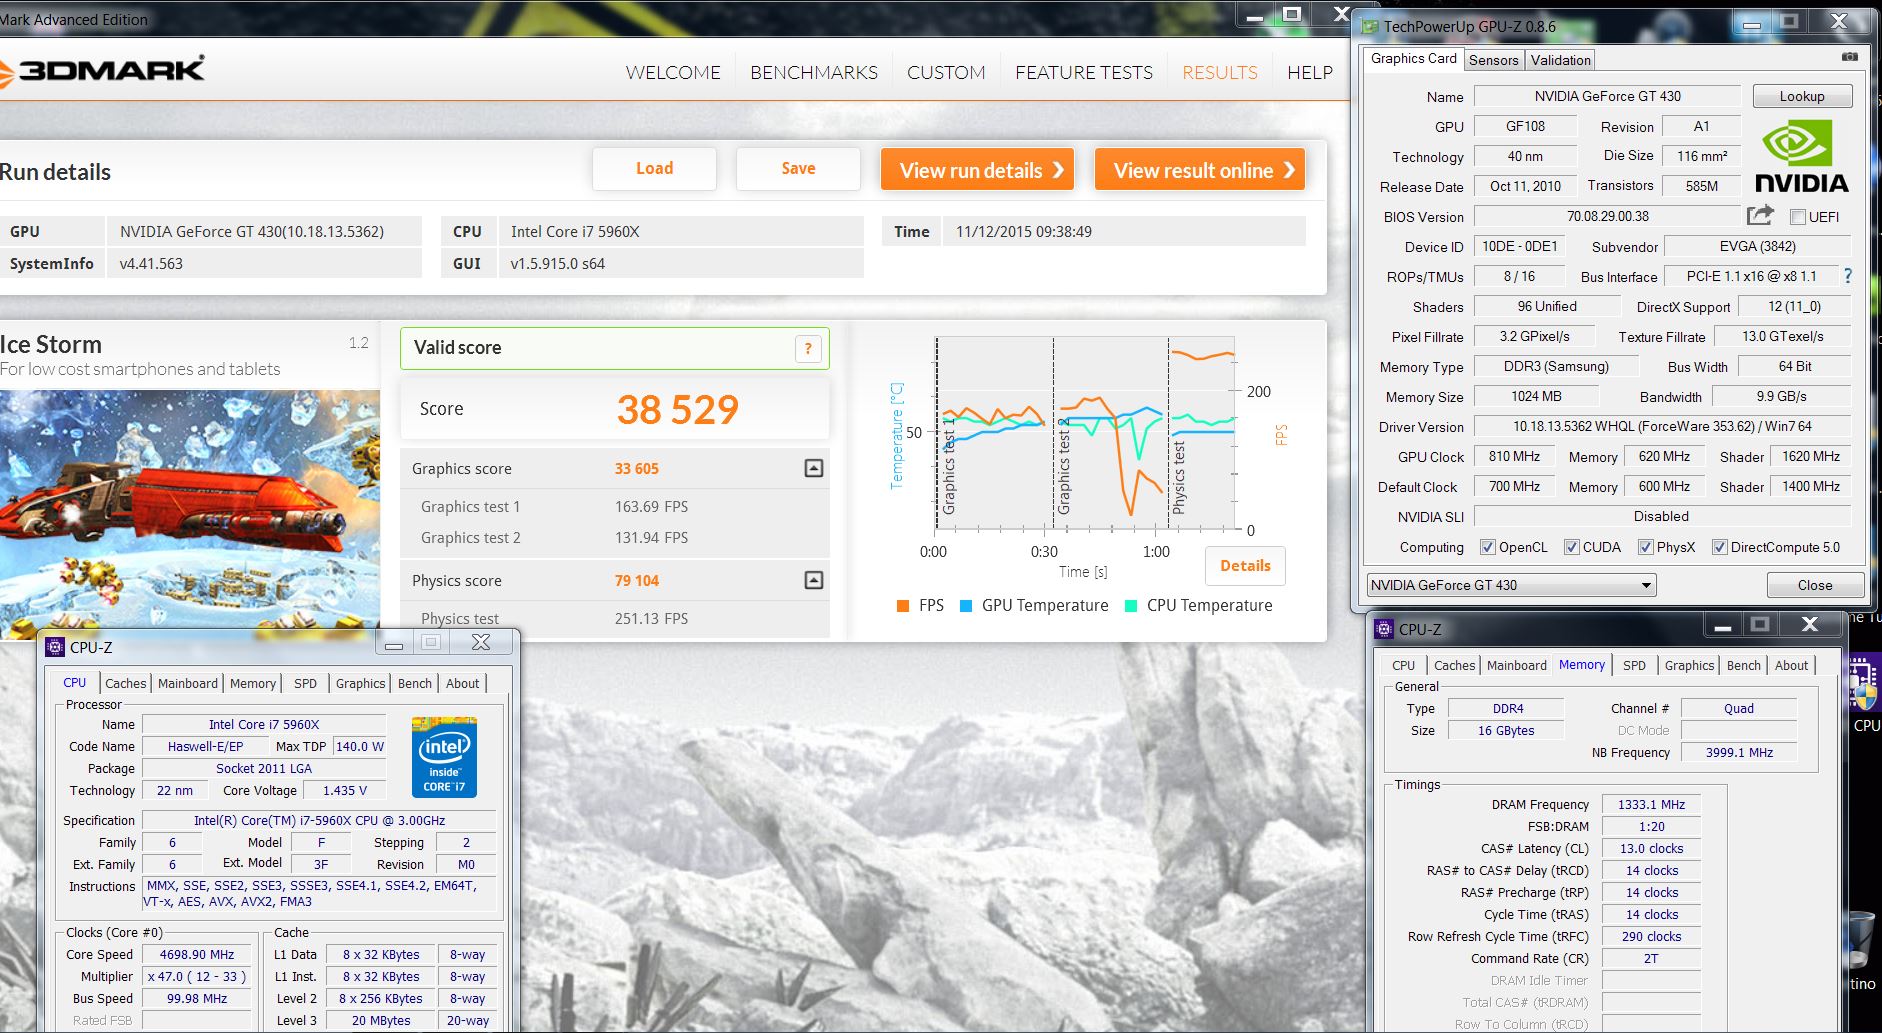Click the Save button in Run details
Viewport: 1882px width, 1033px height.
click(798, 169)
